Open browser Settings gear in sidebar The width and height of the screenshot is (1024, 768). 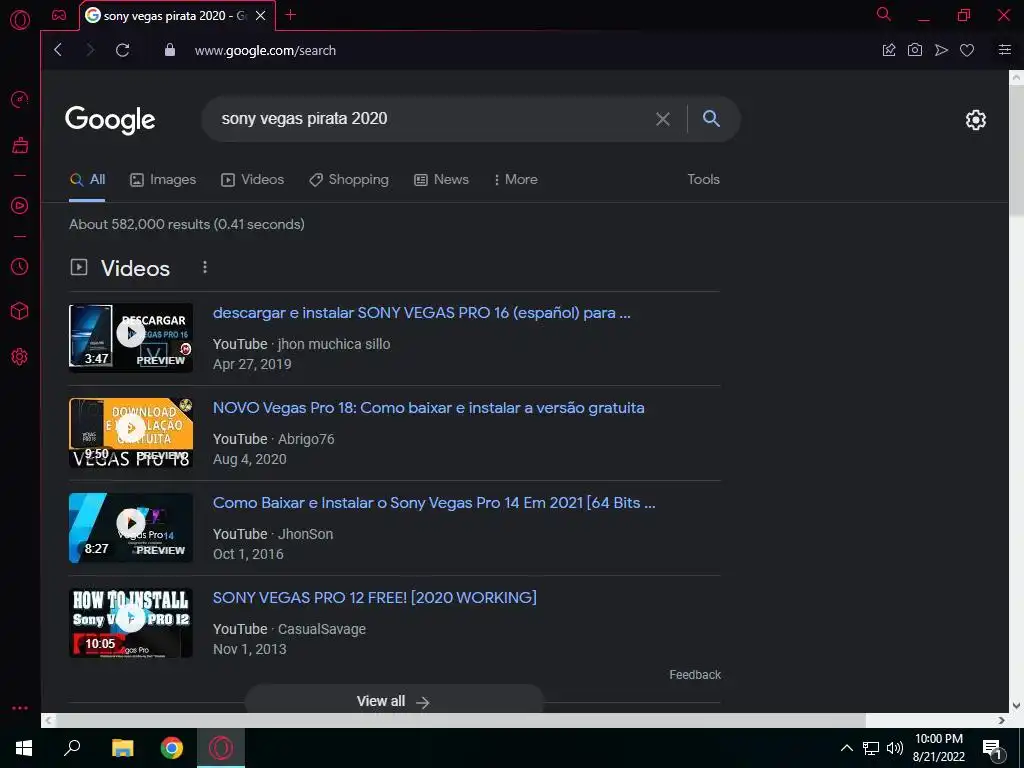click(x=20, y=357)
